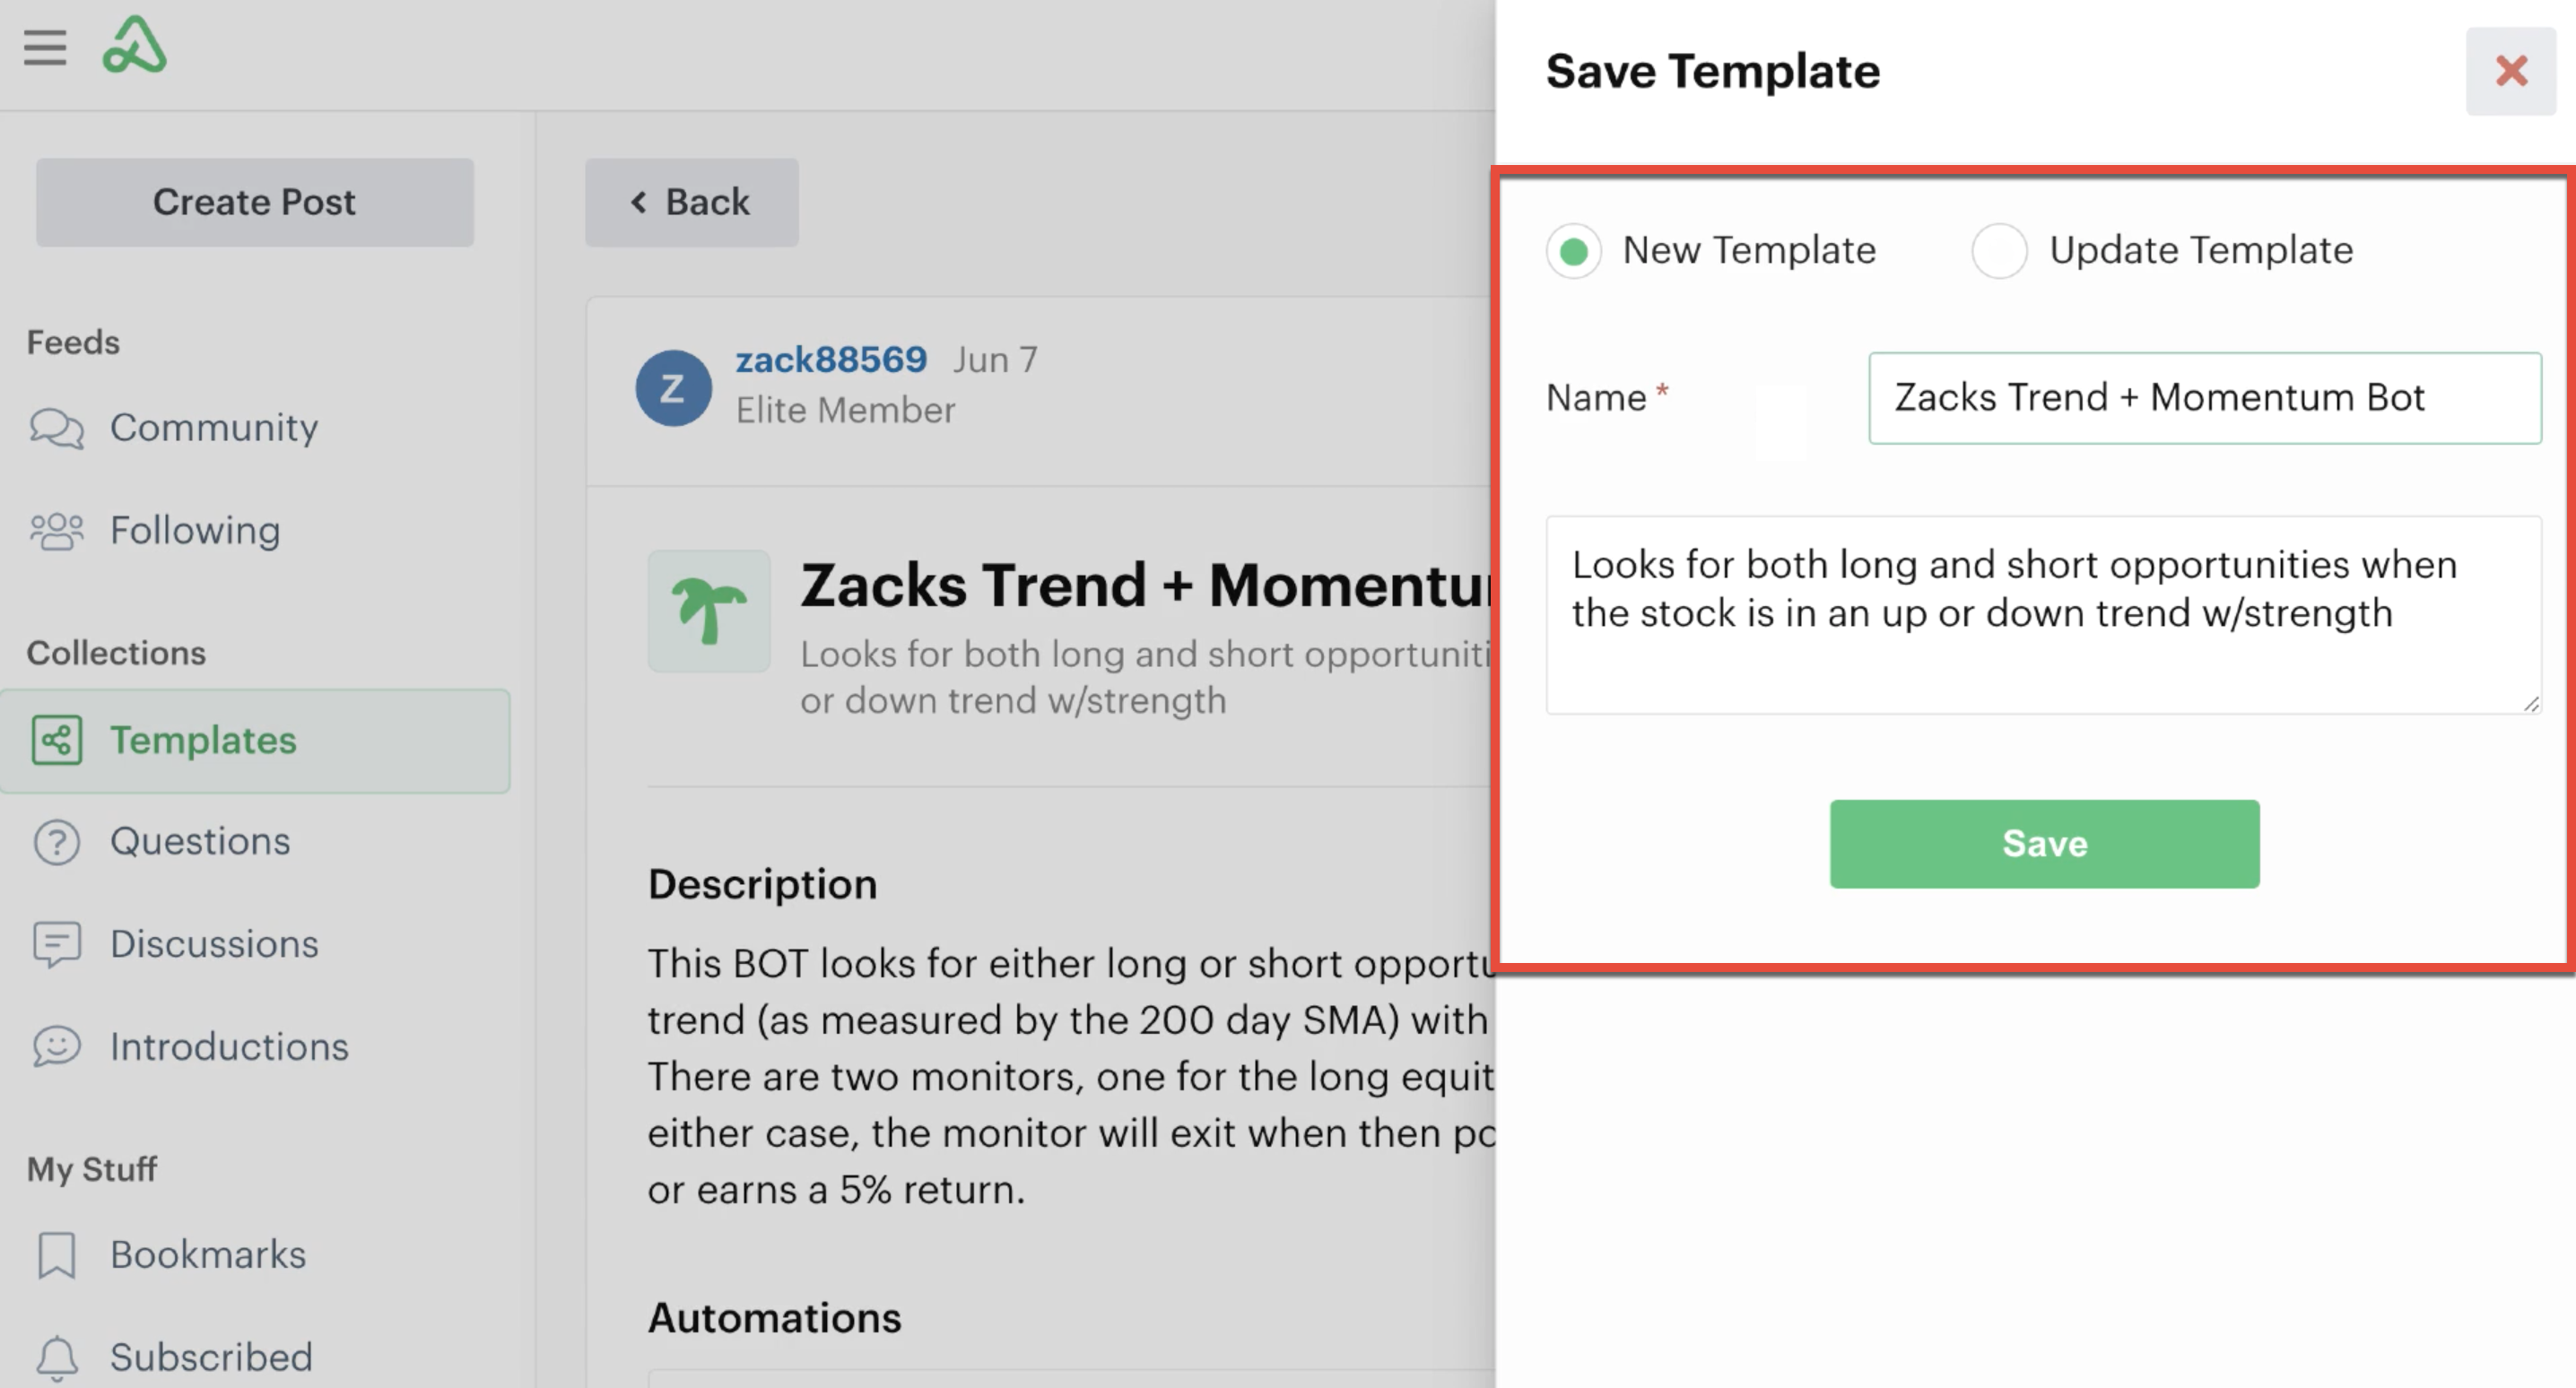
Task: Click the Introductions smiley icon
Action: [56, 1047]
